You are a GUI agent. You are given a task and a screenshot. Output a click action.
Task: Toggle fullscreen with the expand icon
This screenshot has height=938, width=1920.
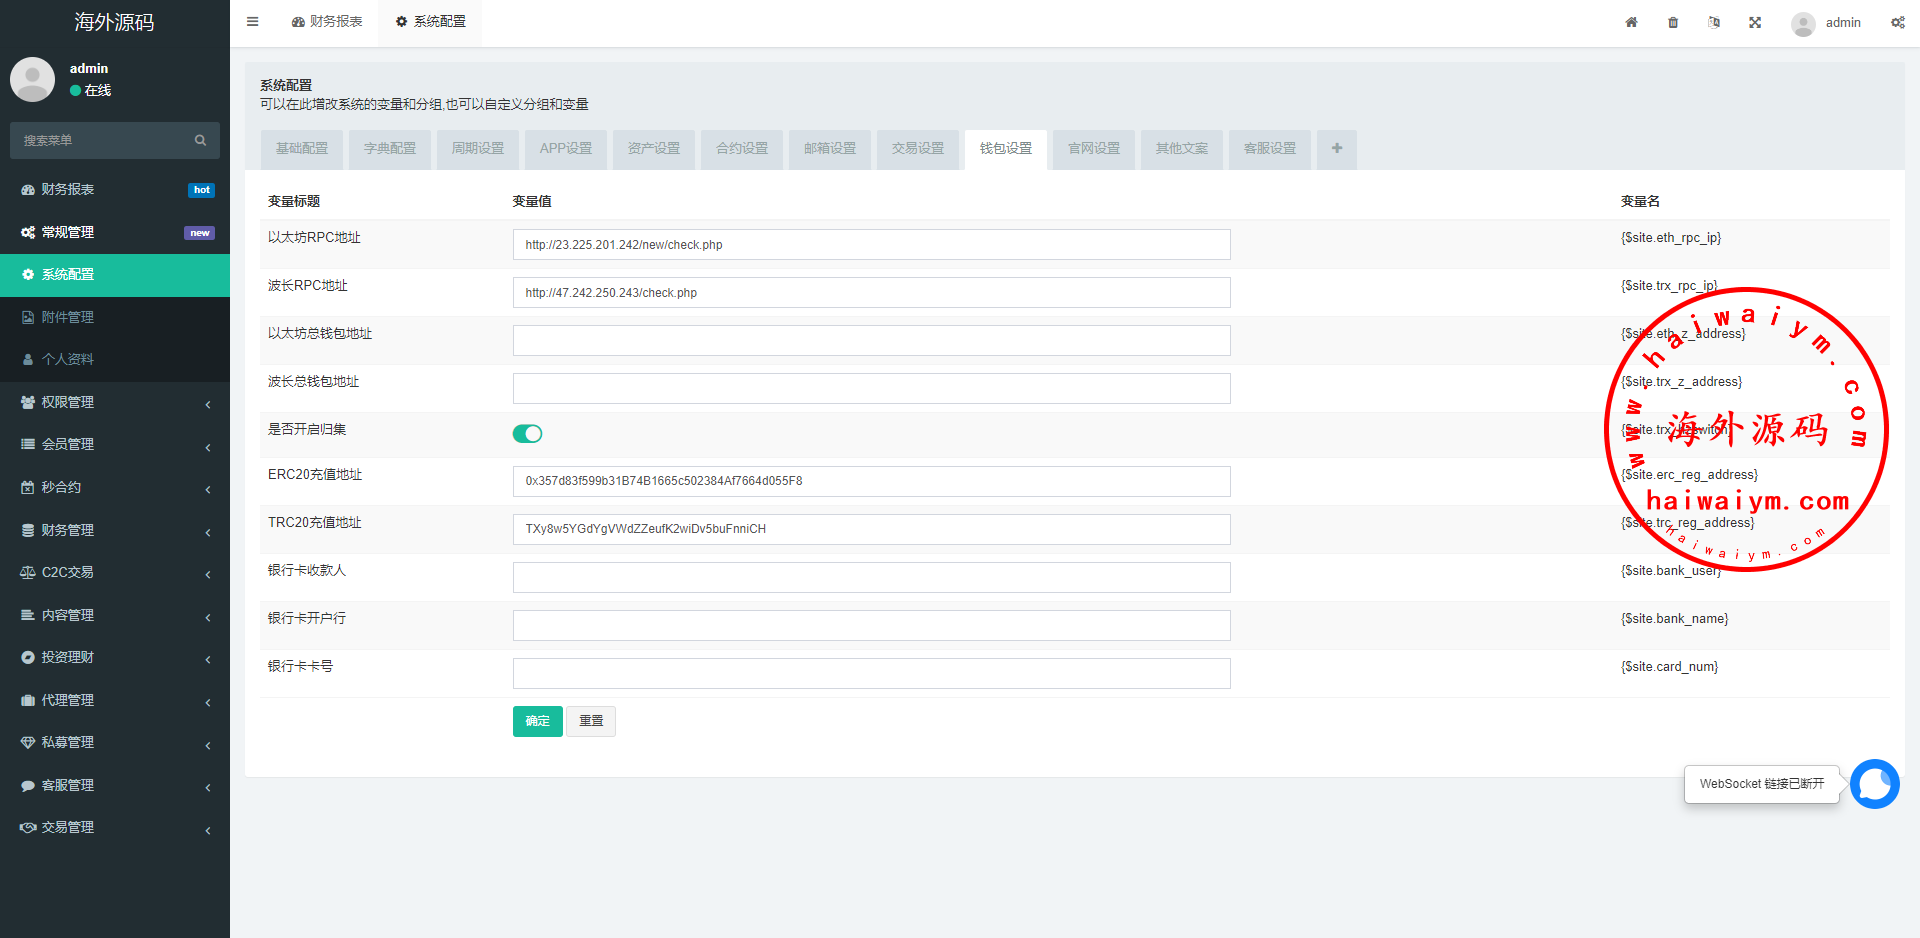pos(1755,22)
